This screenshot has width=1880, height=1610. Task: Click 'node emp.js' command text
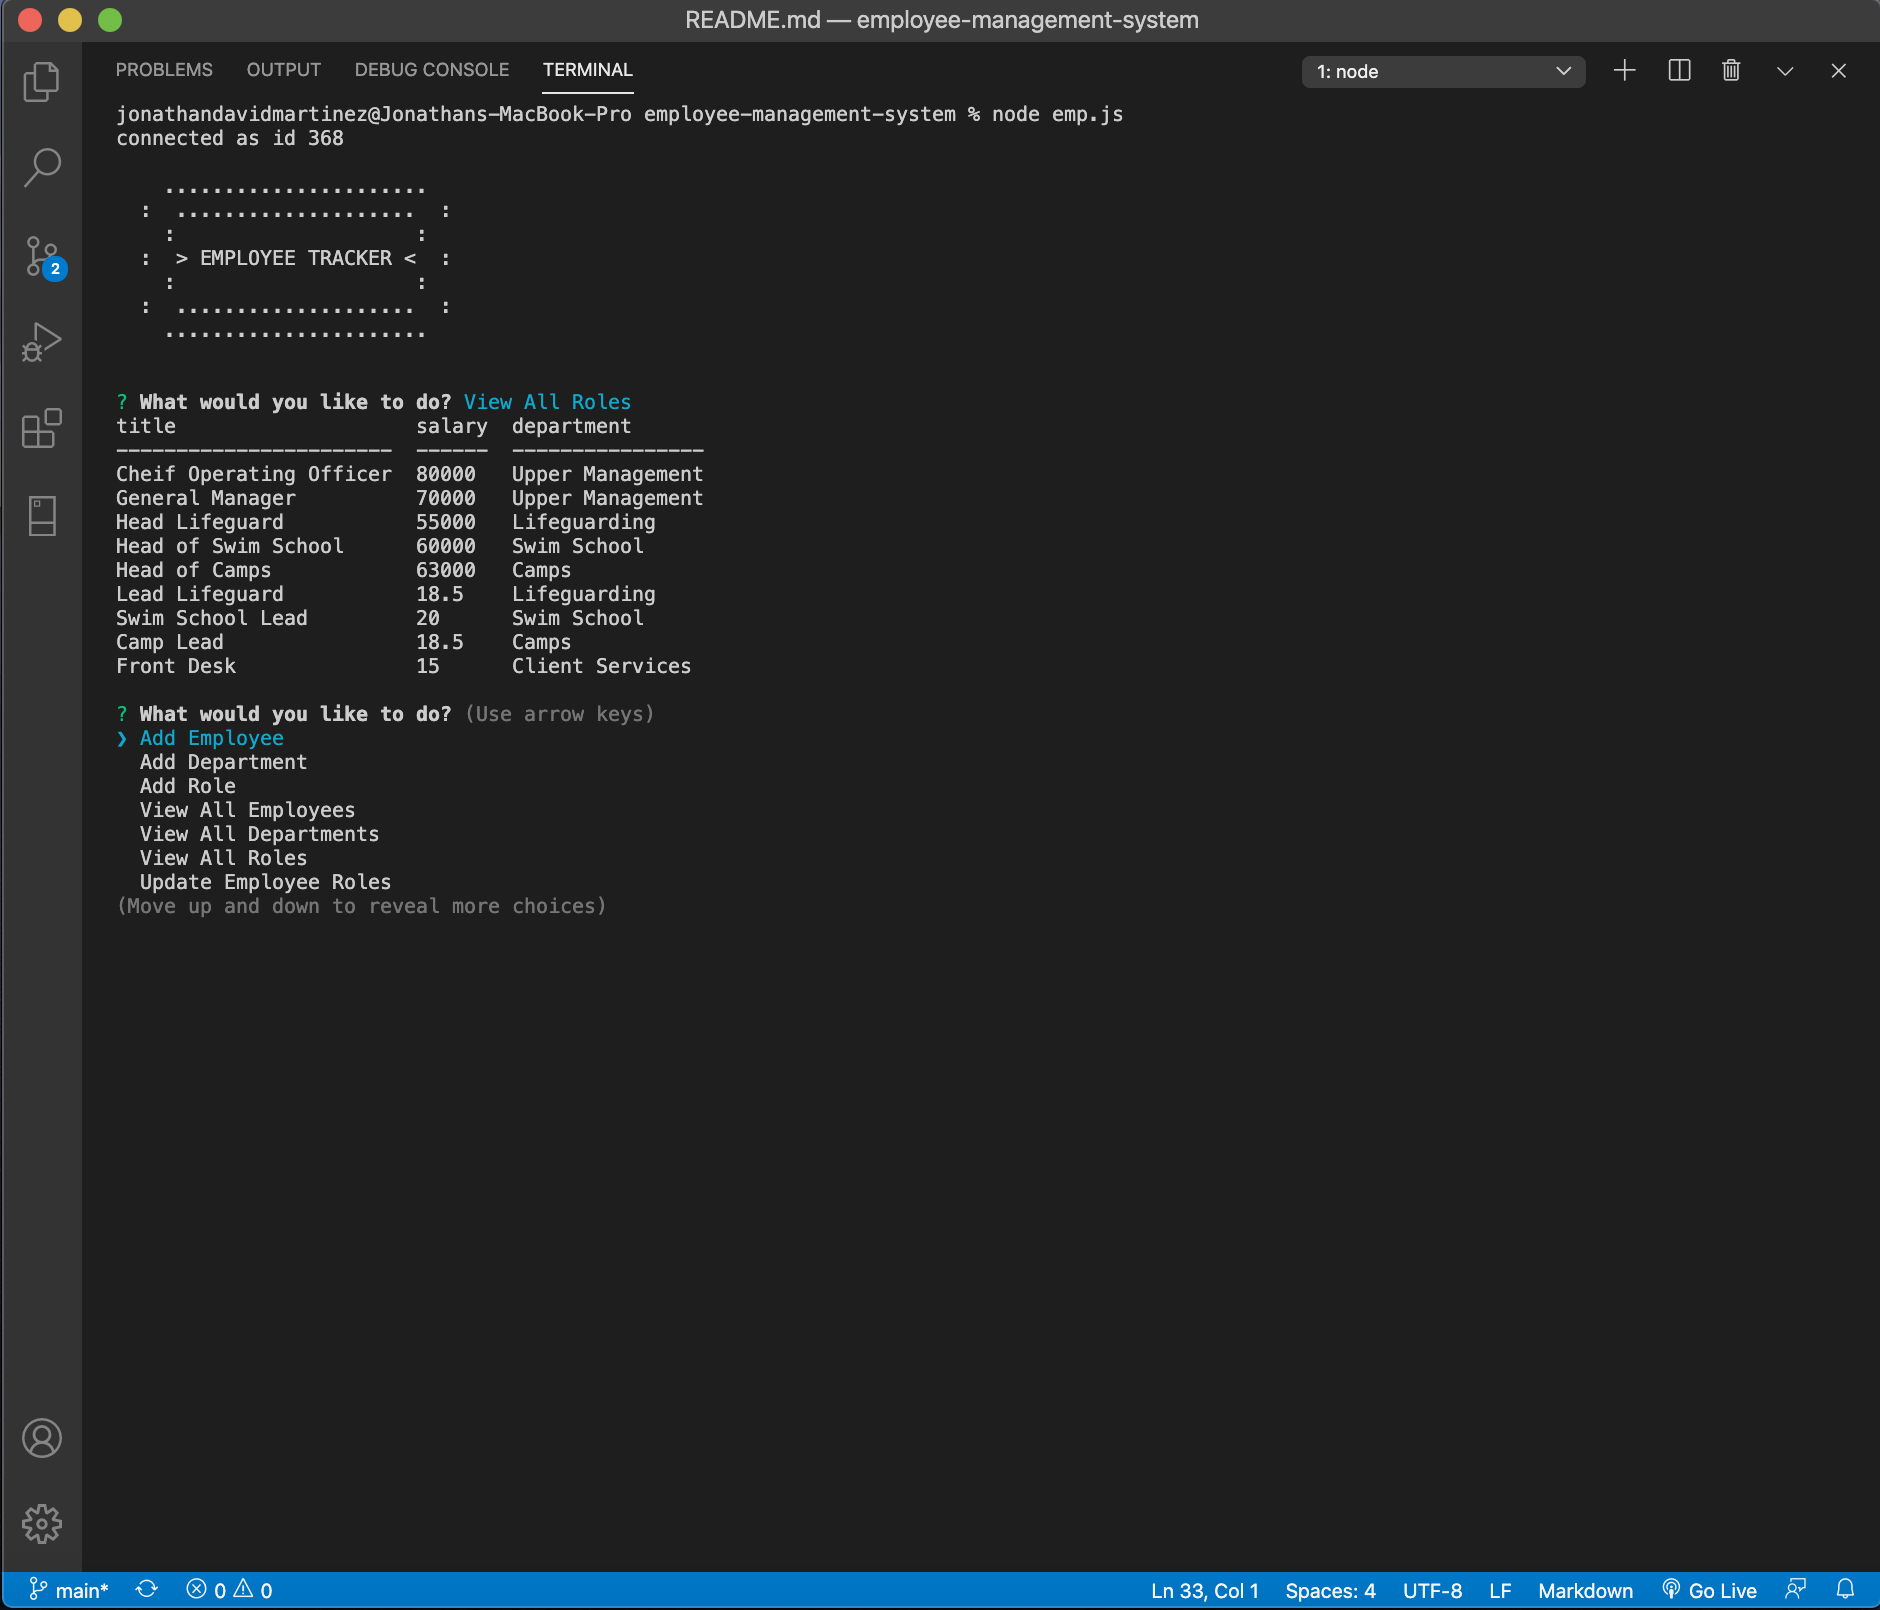pyautogui.click(x=1058, y=114)
